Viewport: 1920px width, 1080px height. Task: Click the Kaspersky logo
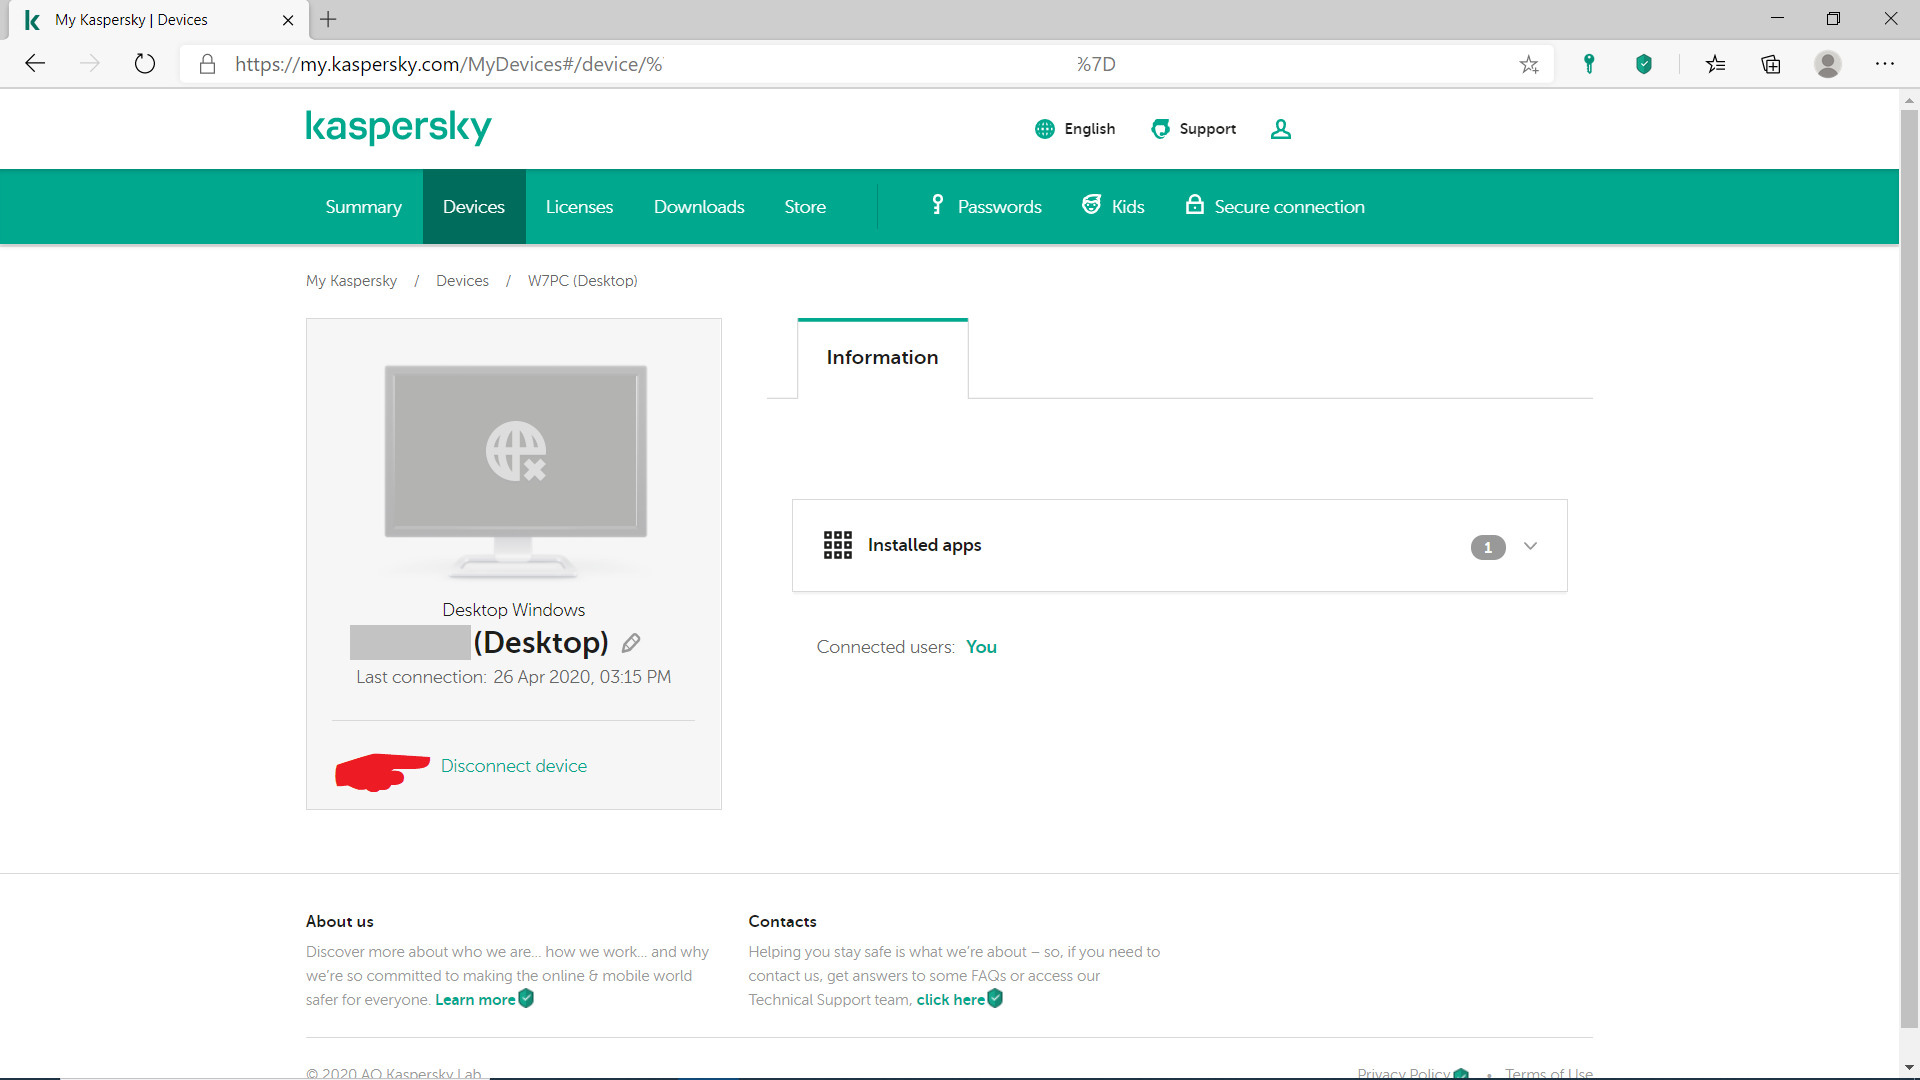[x=398, y=127]
